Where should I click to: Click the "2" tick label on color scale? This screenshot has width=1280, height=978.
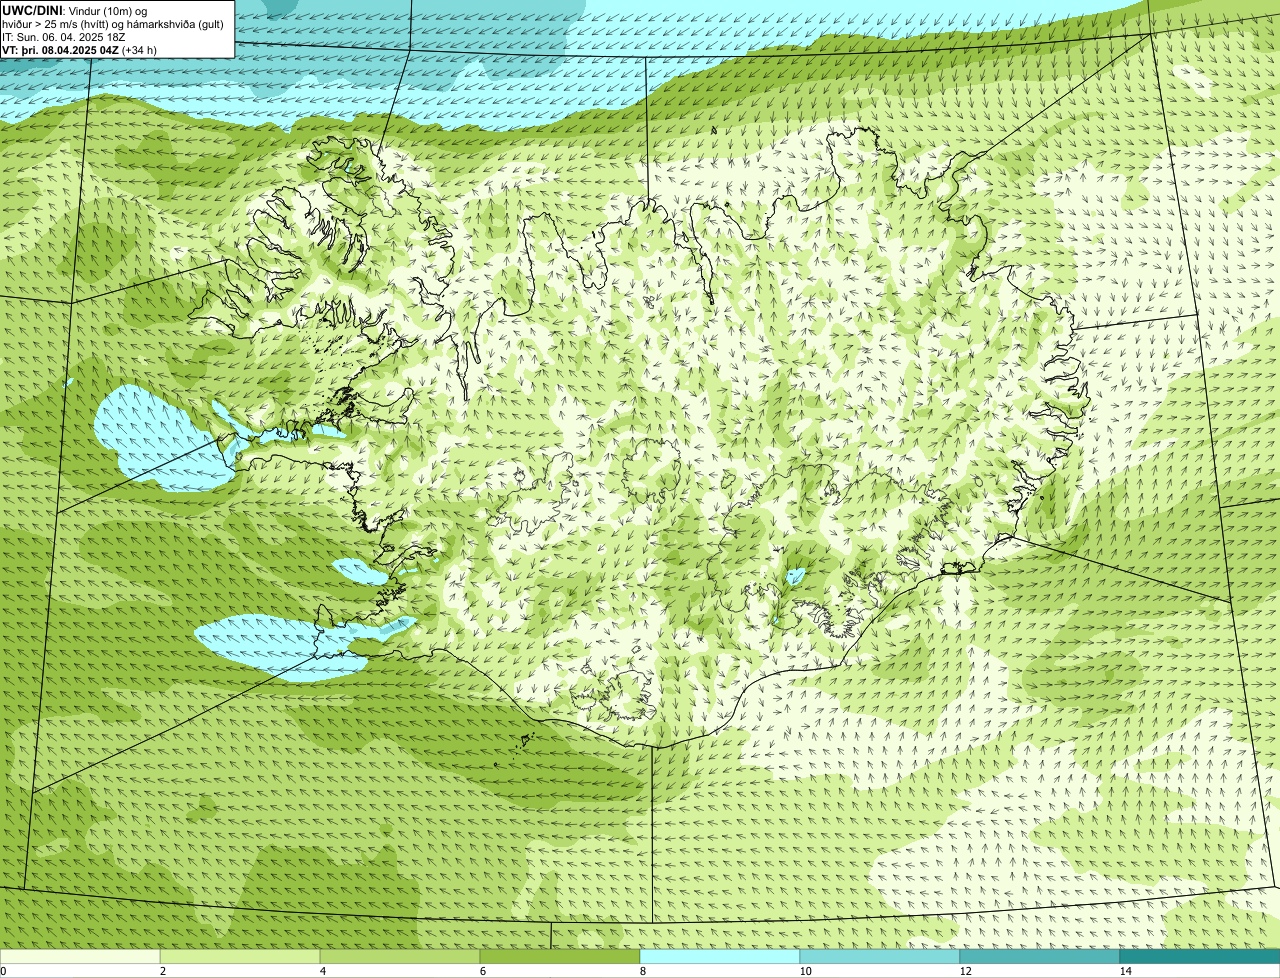coord(162,971)
